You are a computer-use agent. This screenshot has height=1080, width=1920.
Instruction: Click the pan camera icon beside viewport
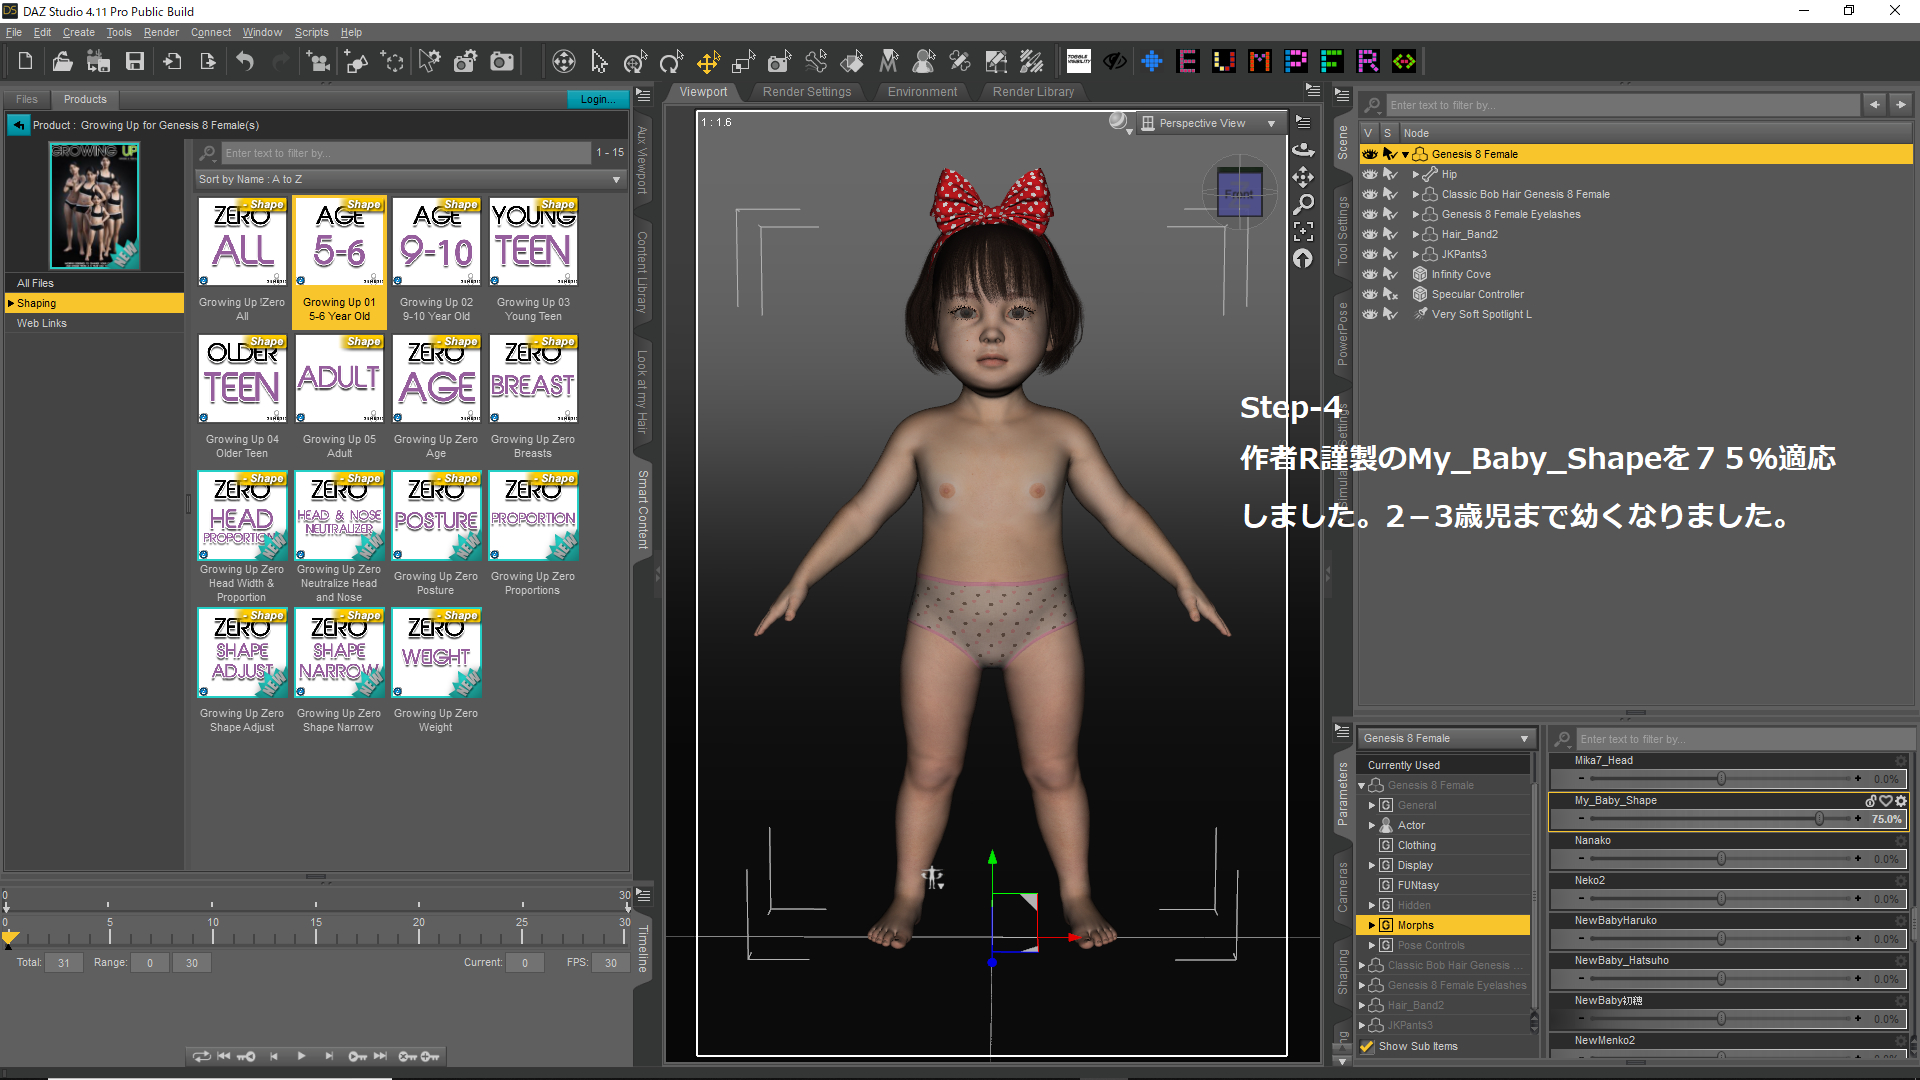[x=1303, y=177]
